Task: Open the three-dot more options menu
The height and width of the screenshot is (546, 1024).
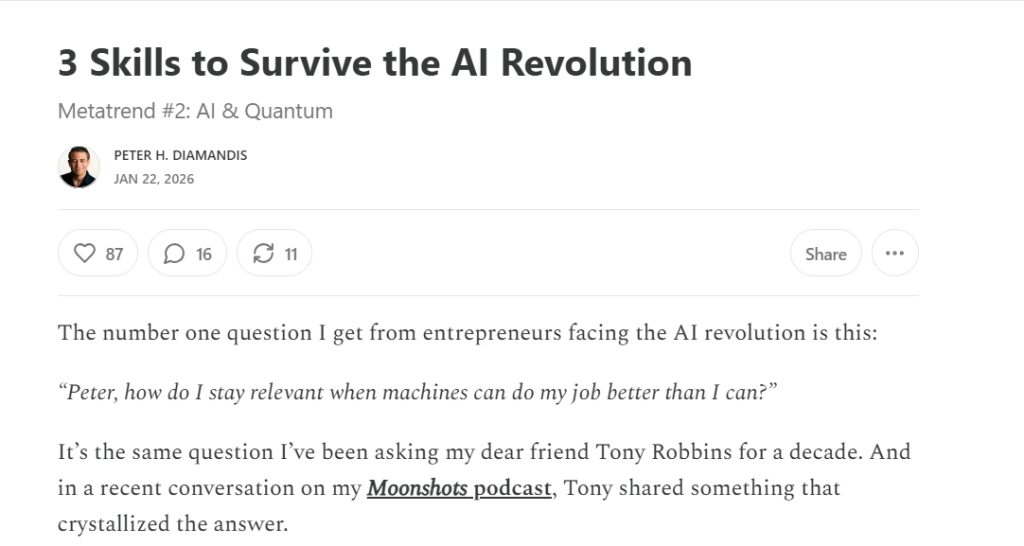Action: point(895,253)
